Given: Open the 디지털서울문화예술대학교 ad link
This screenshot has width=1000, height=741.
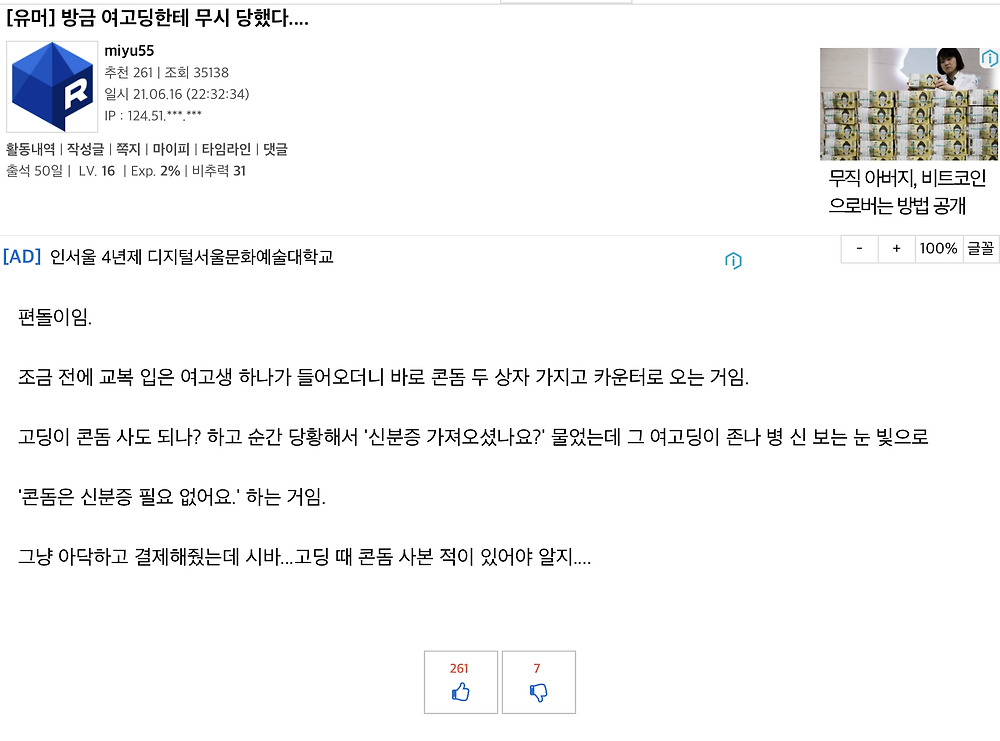Looking at the screenshot, I should [191, 257].
